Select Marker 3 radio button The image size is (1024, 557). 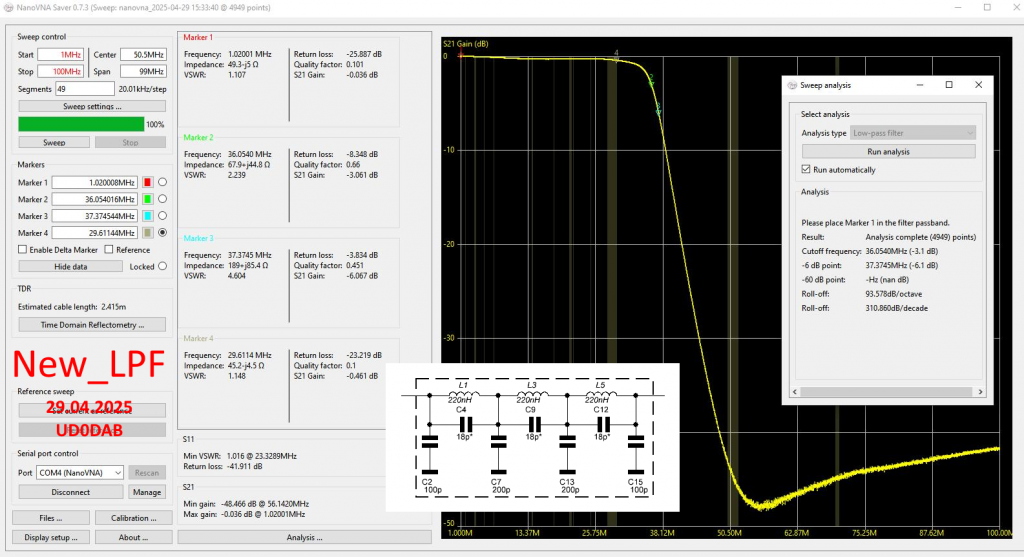[x=163, y=215]
